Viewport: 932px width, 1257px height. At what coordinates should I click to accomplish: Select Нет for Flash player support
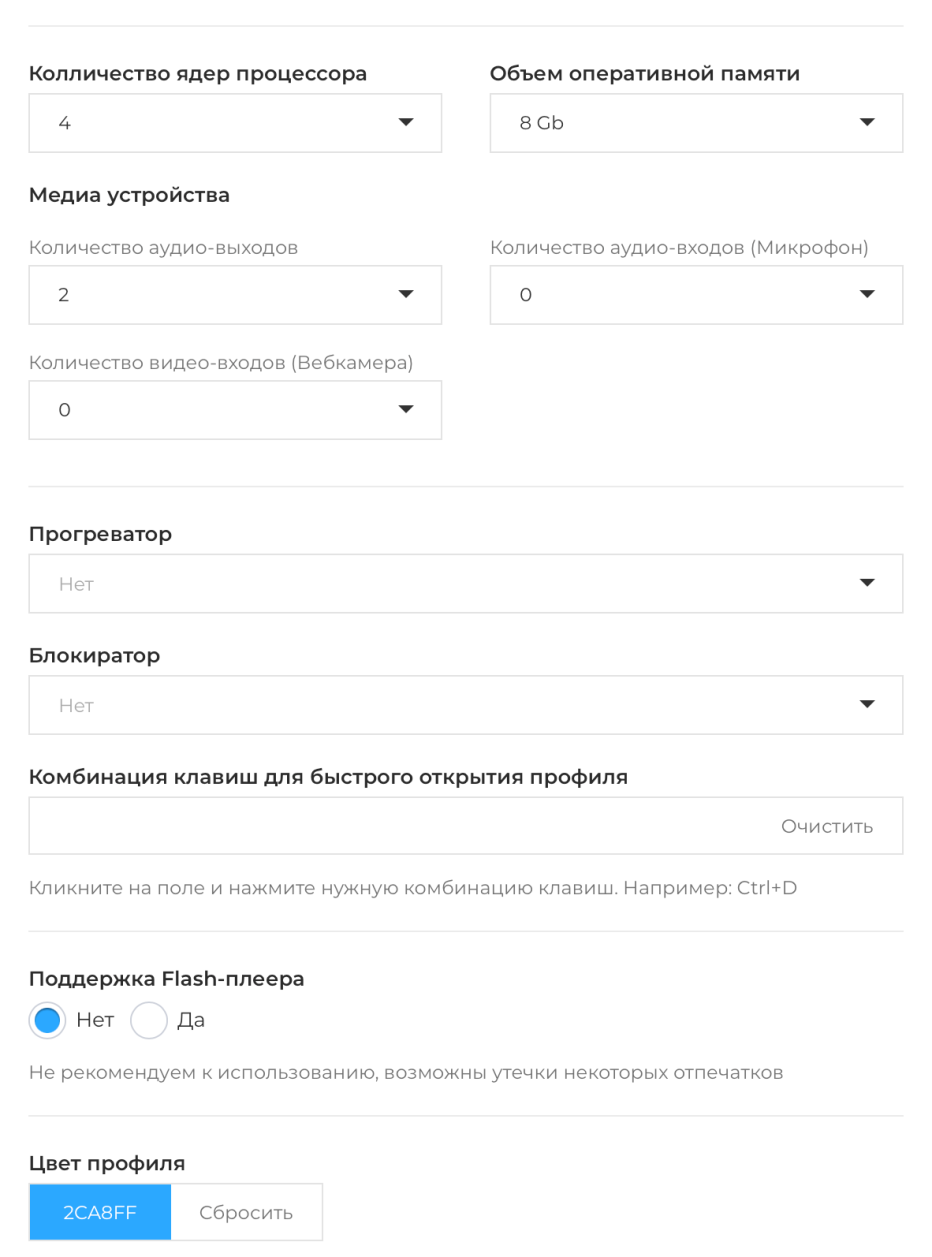[47, 1021]
